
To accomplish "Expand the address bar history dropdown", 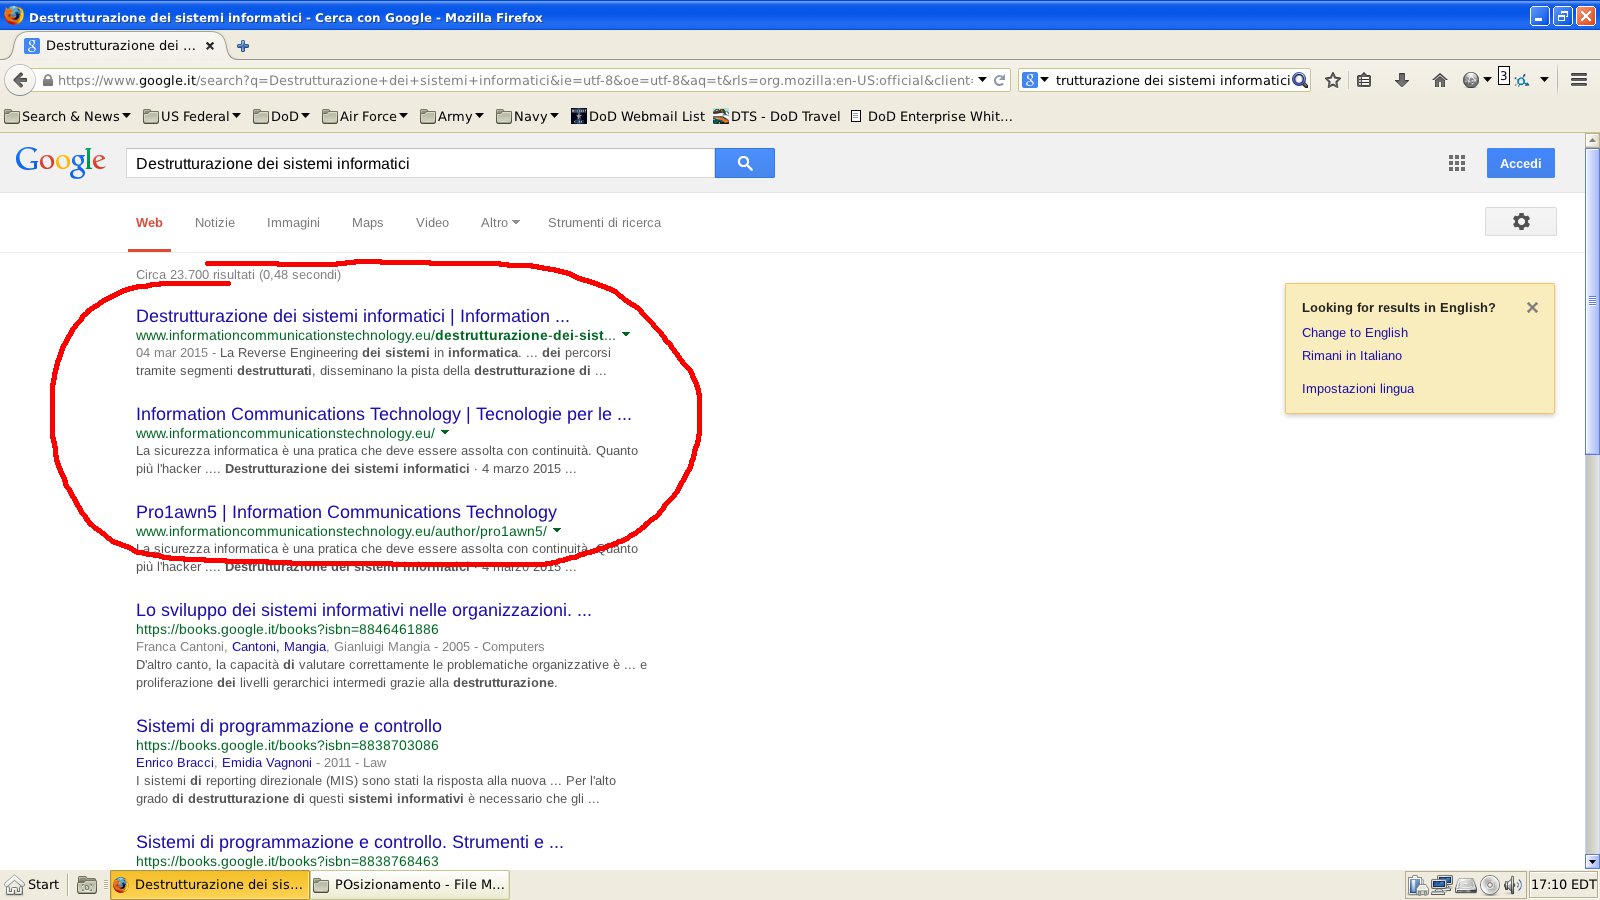I will 982,80.
